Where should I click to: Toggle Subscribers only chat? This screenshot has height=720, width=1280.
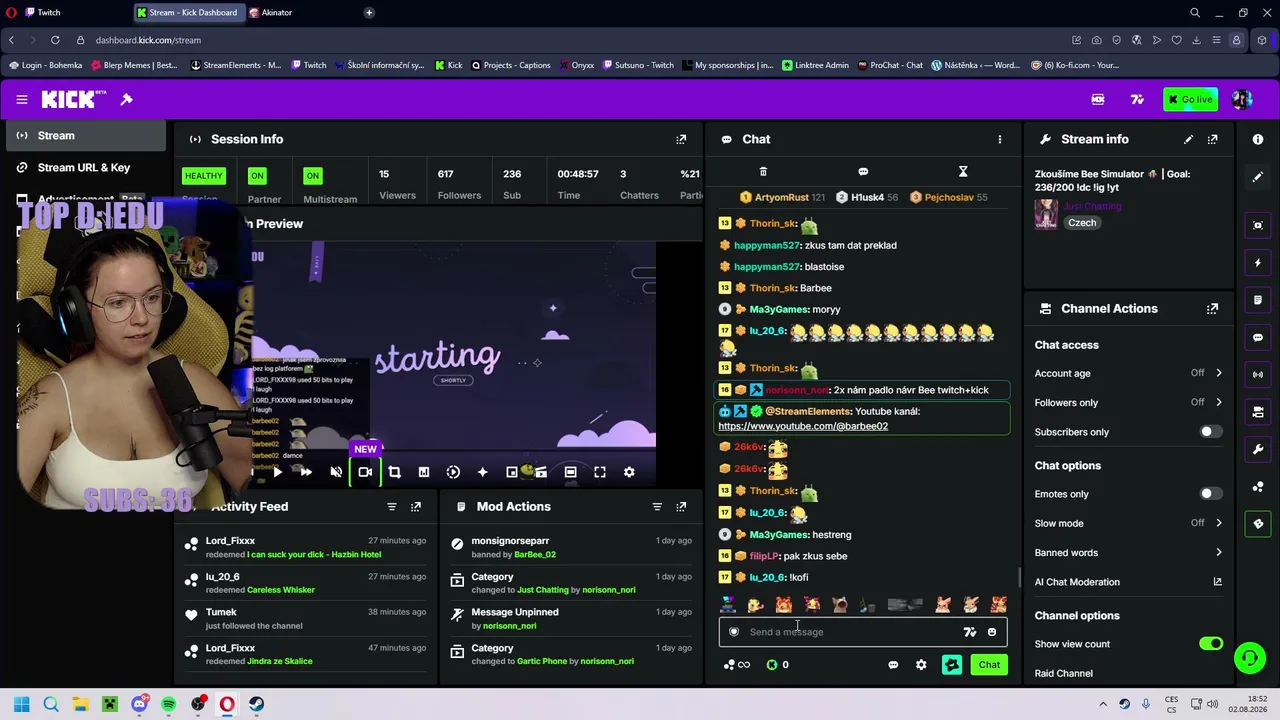[x=1210, y=432]
